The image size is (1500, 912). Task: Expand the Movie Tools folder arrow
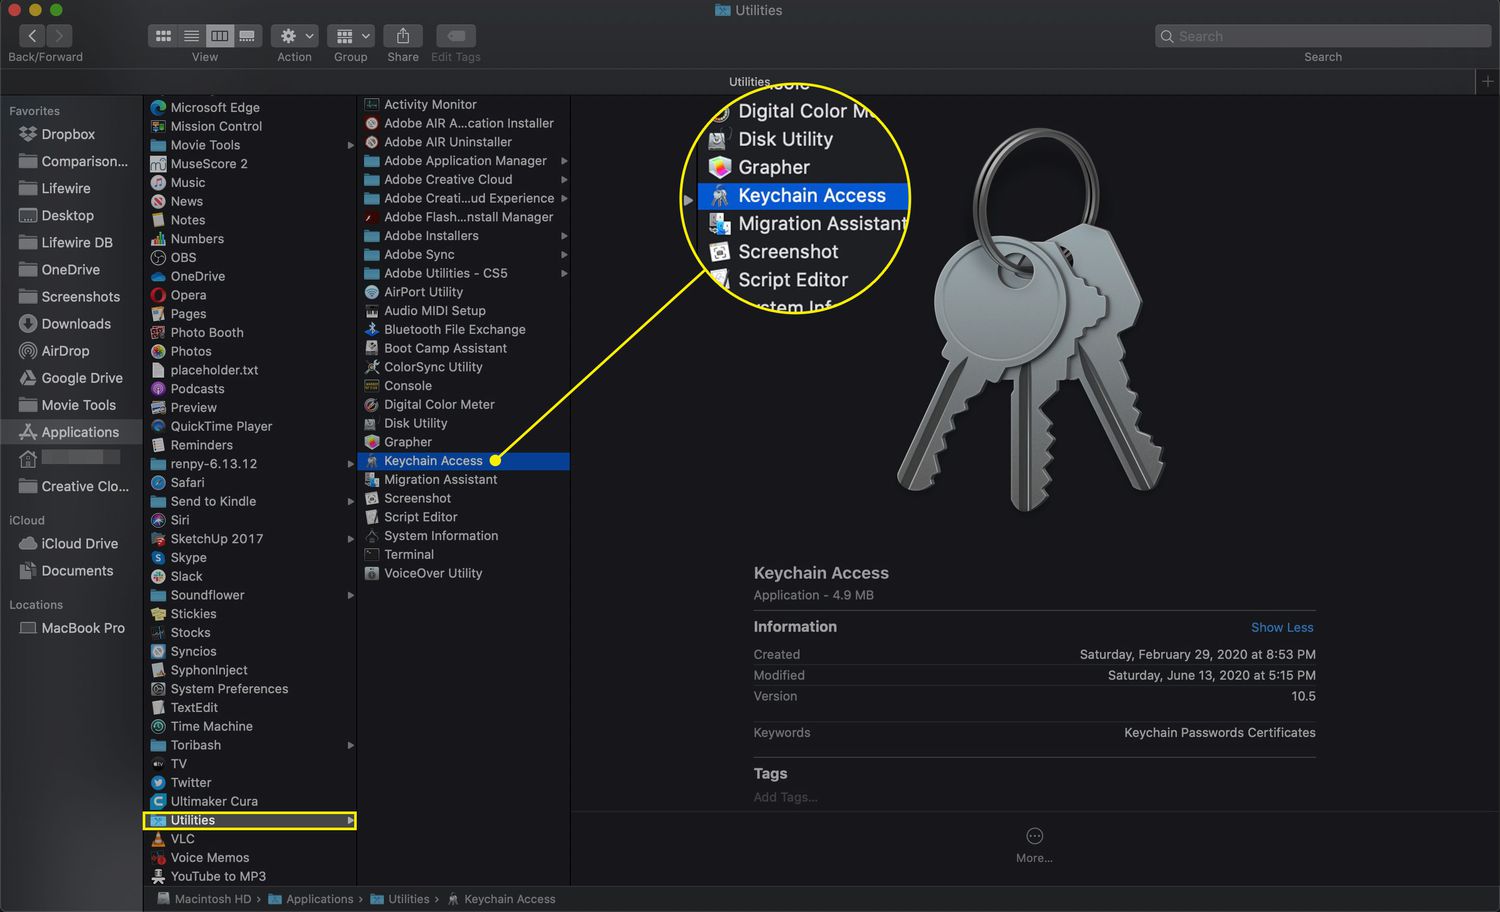(x=350, y=146)
